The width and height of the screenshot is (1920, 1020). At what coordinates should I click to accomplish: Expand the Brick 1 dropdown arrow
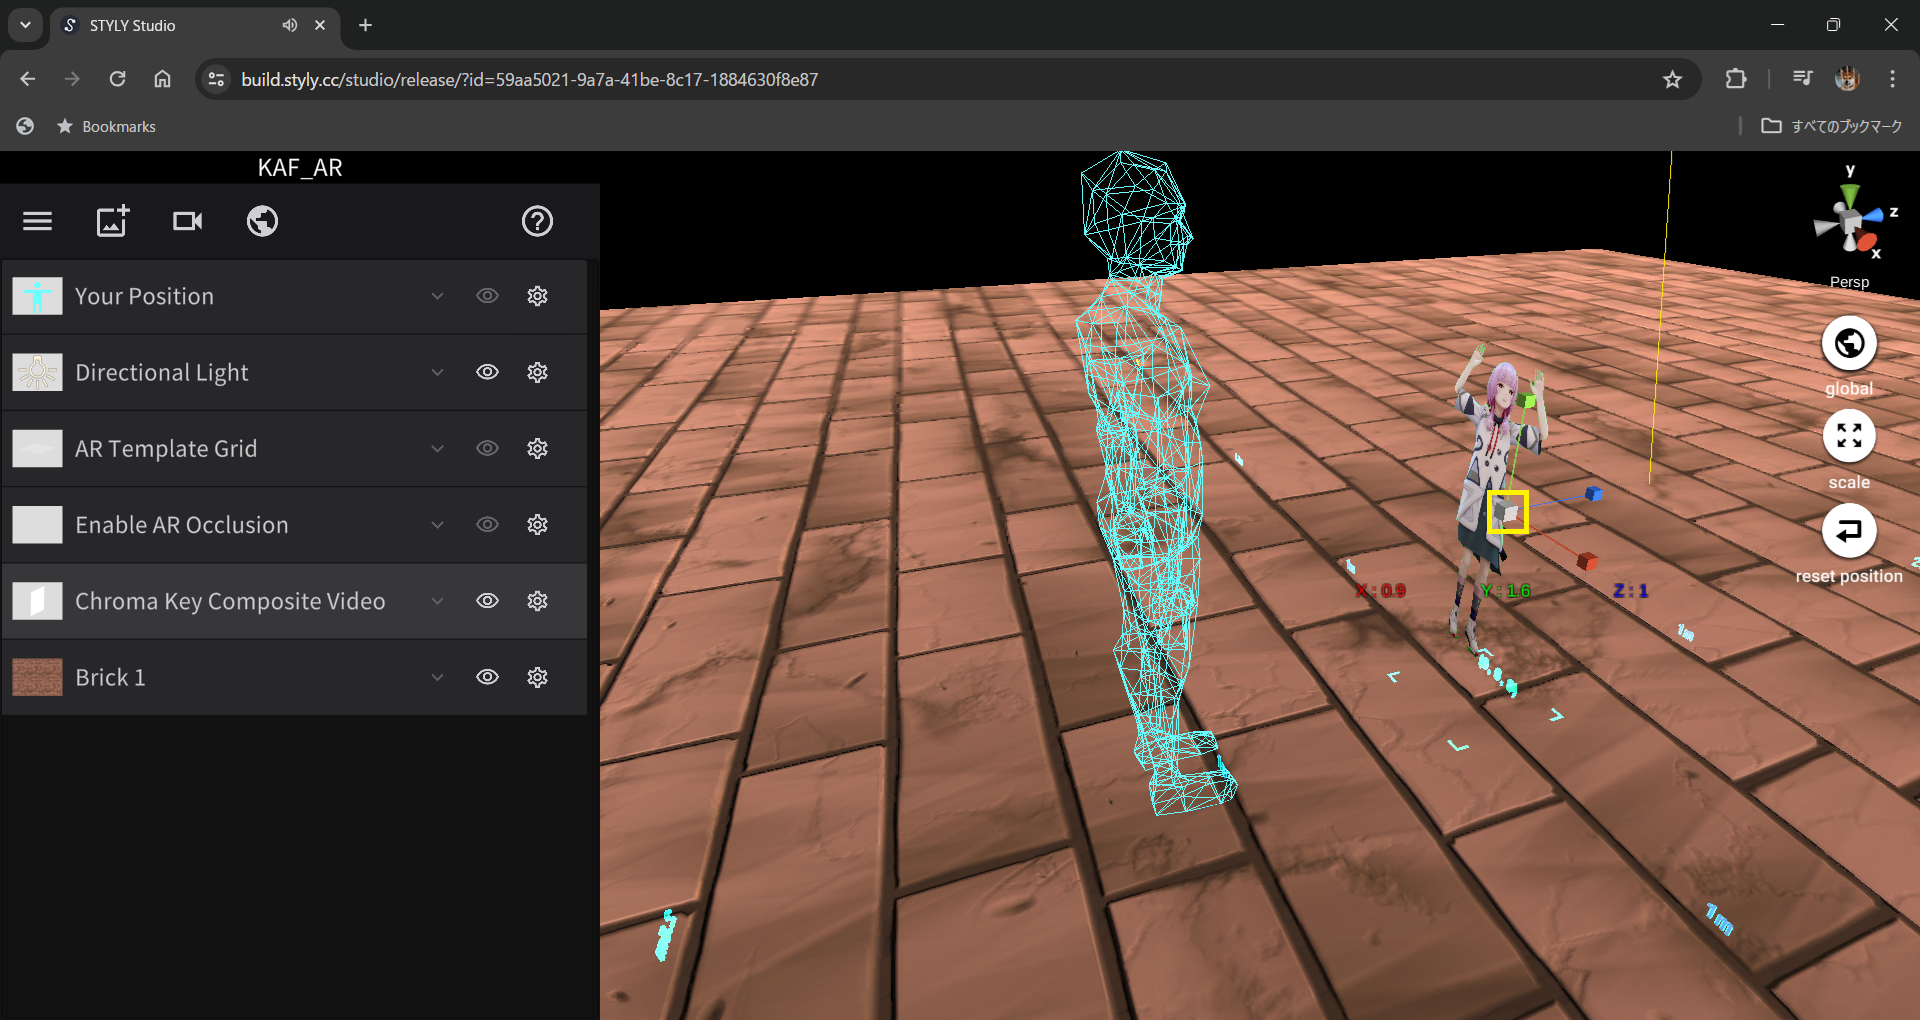tap(437, 677)
